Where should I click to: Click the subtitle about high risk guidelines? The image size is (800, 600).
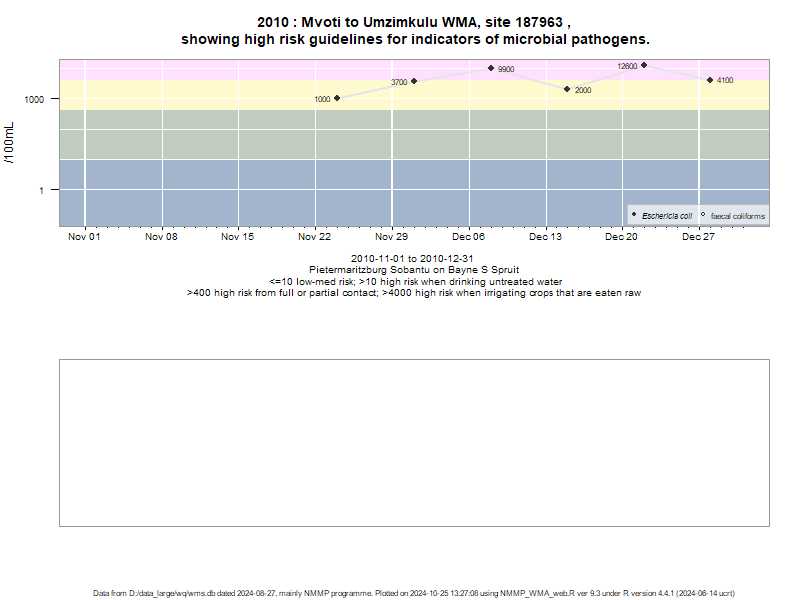[x=415, y=39]
